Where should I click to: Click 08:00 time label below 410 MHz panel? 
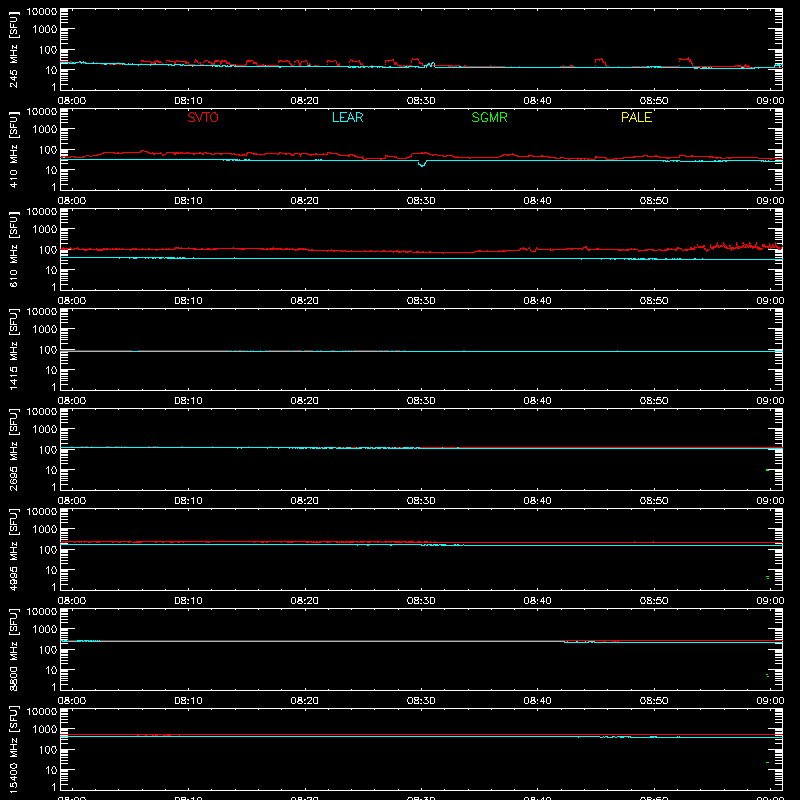click(72, 201)
